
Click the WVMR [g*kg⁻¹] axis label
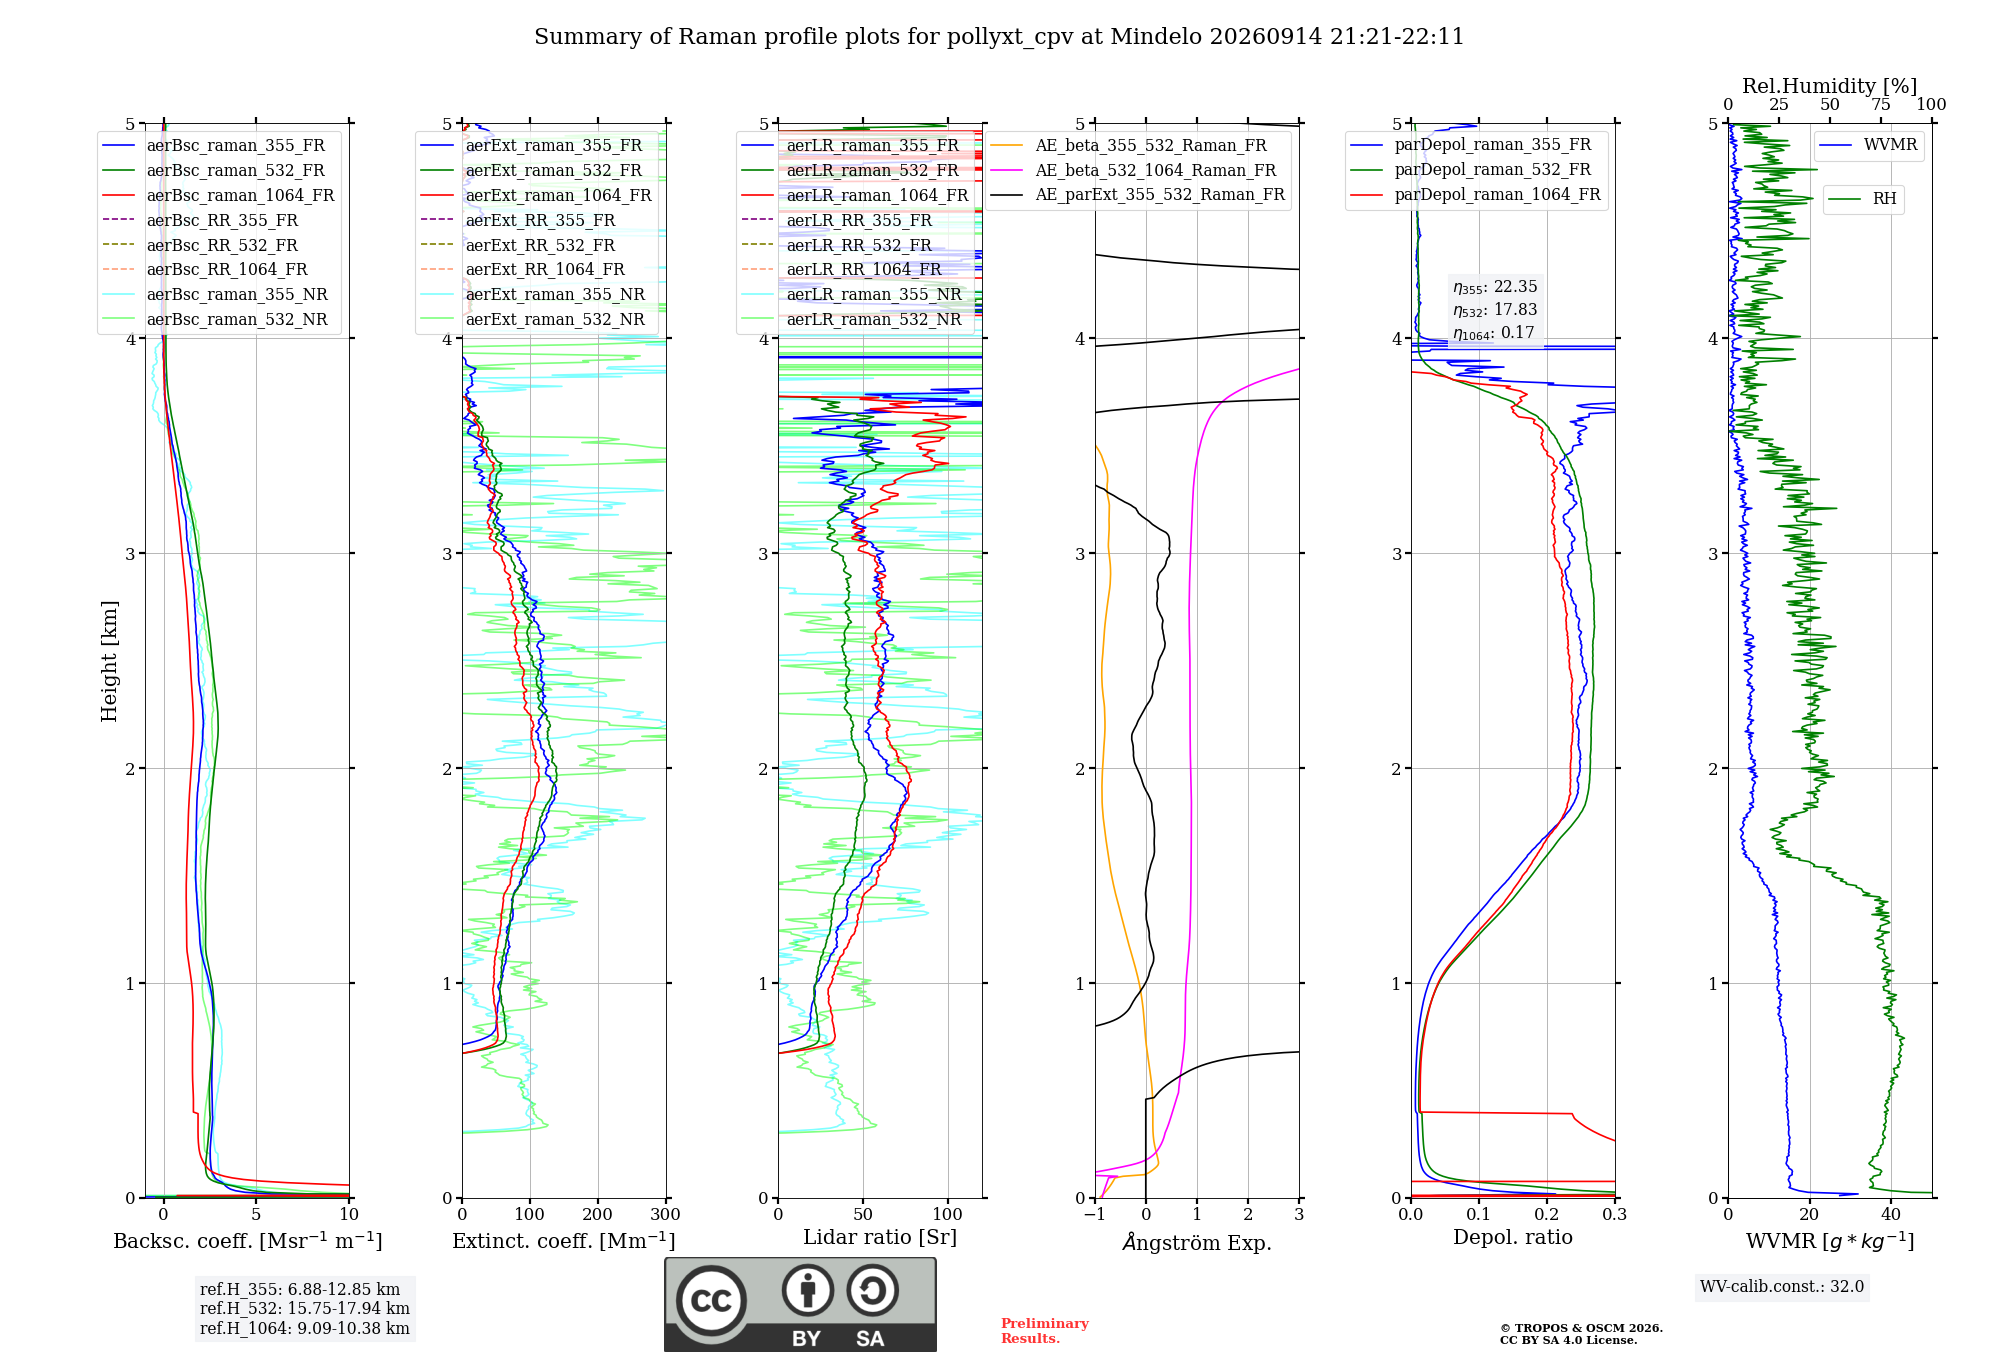(x=1830, y=1241)
